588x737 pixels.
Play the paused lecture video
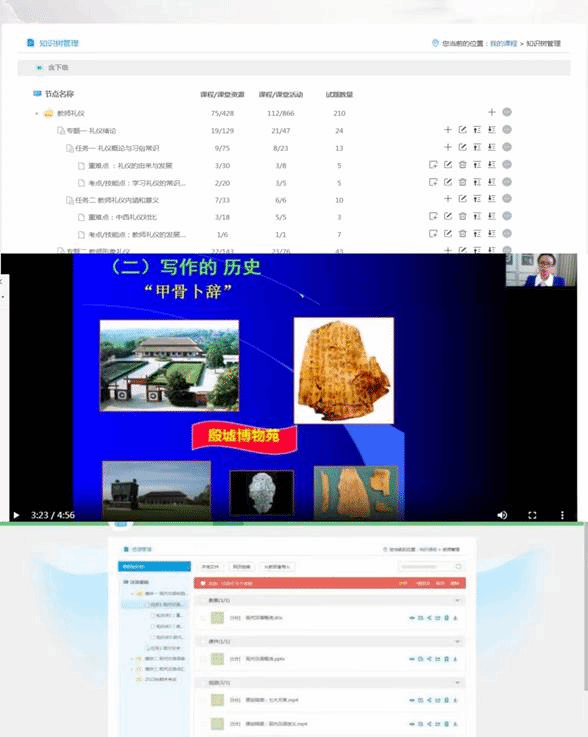[16, 515]
